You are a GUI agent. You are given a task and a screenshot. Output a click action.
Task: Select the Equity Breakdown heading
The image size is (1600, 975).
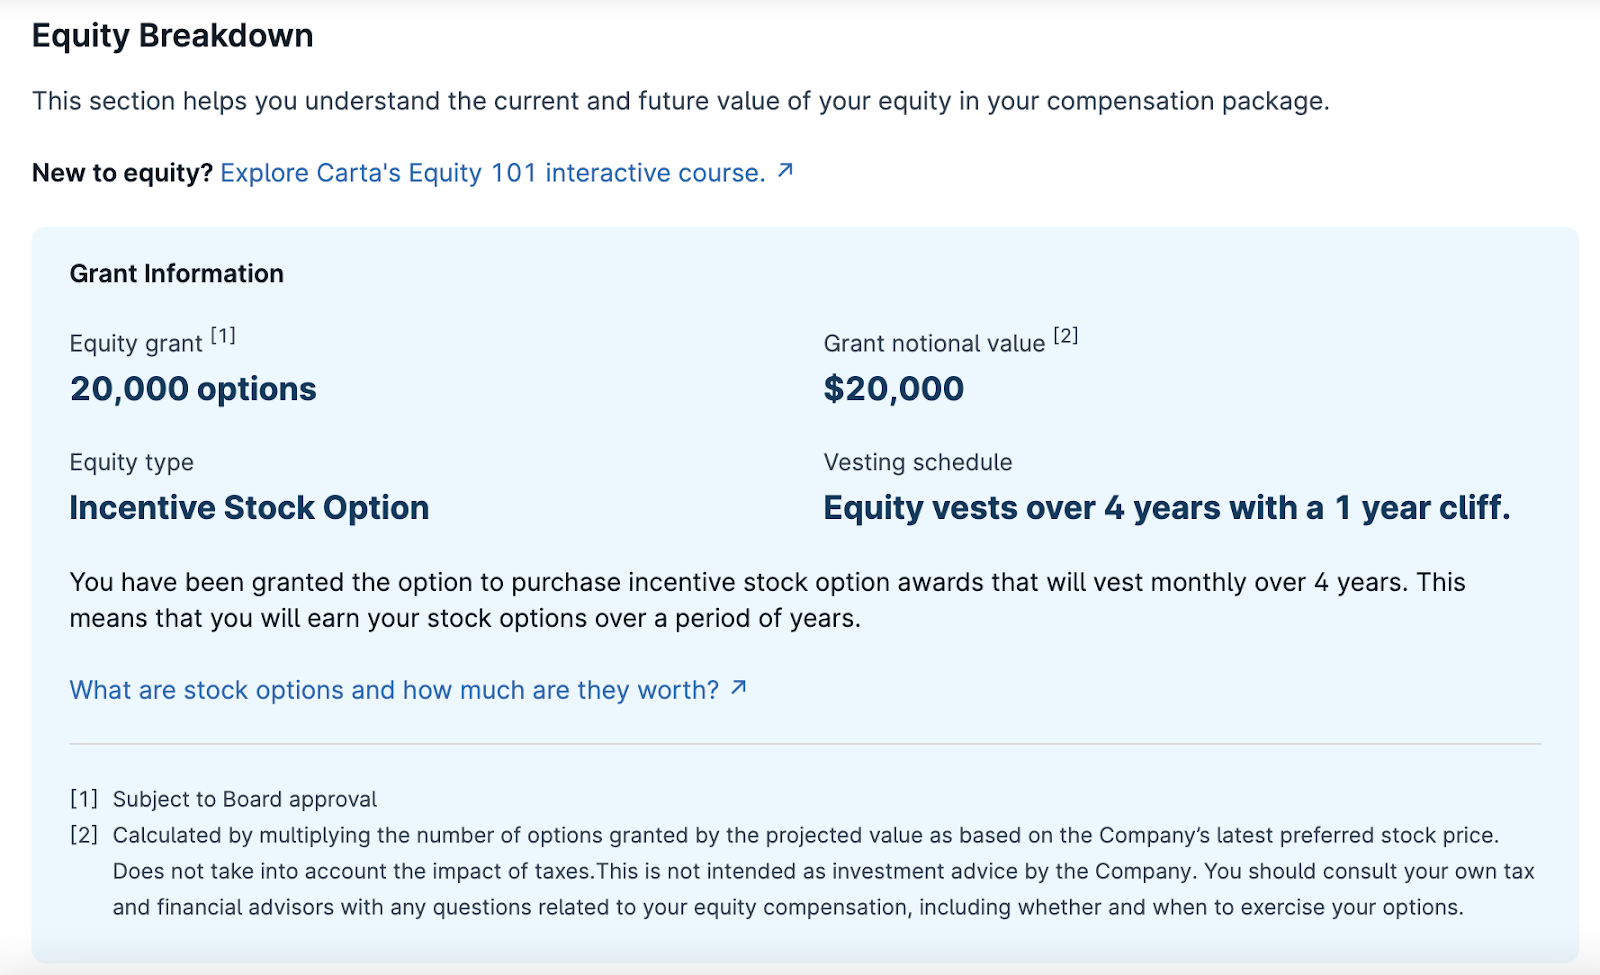pyautogui.click(x=172, y=35)
